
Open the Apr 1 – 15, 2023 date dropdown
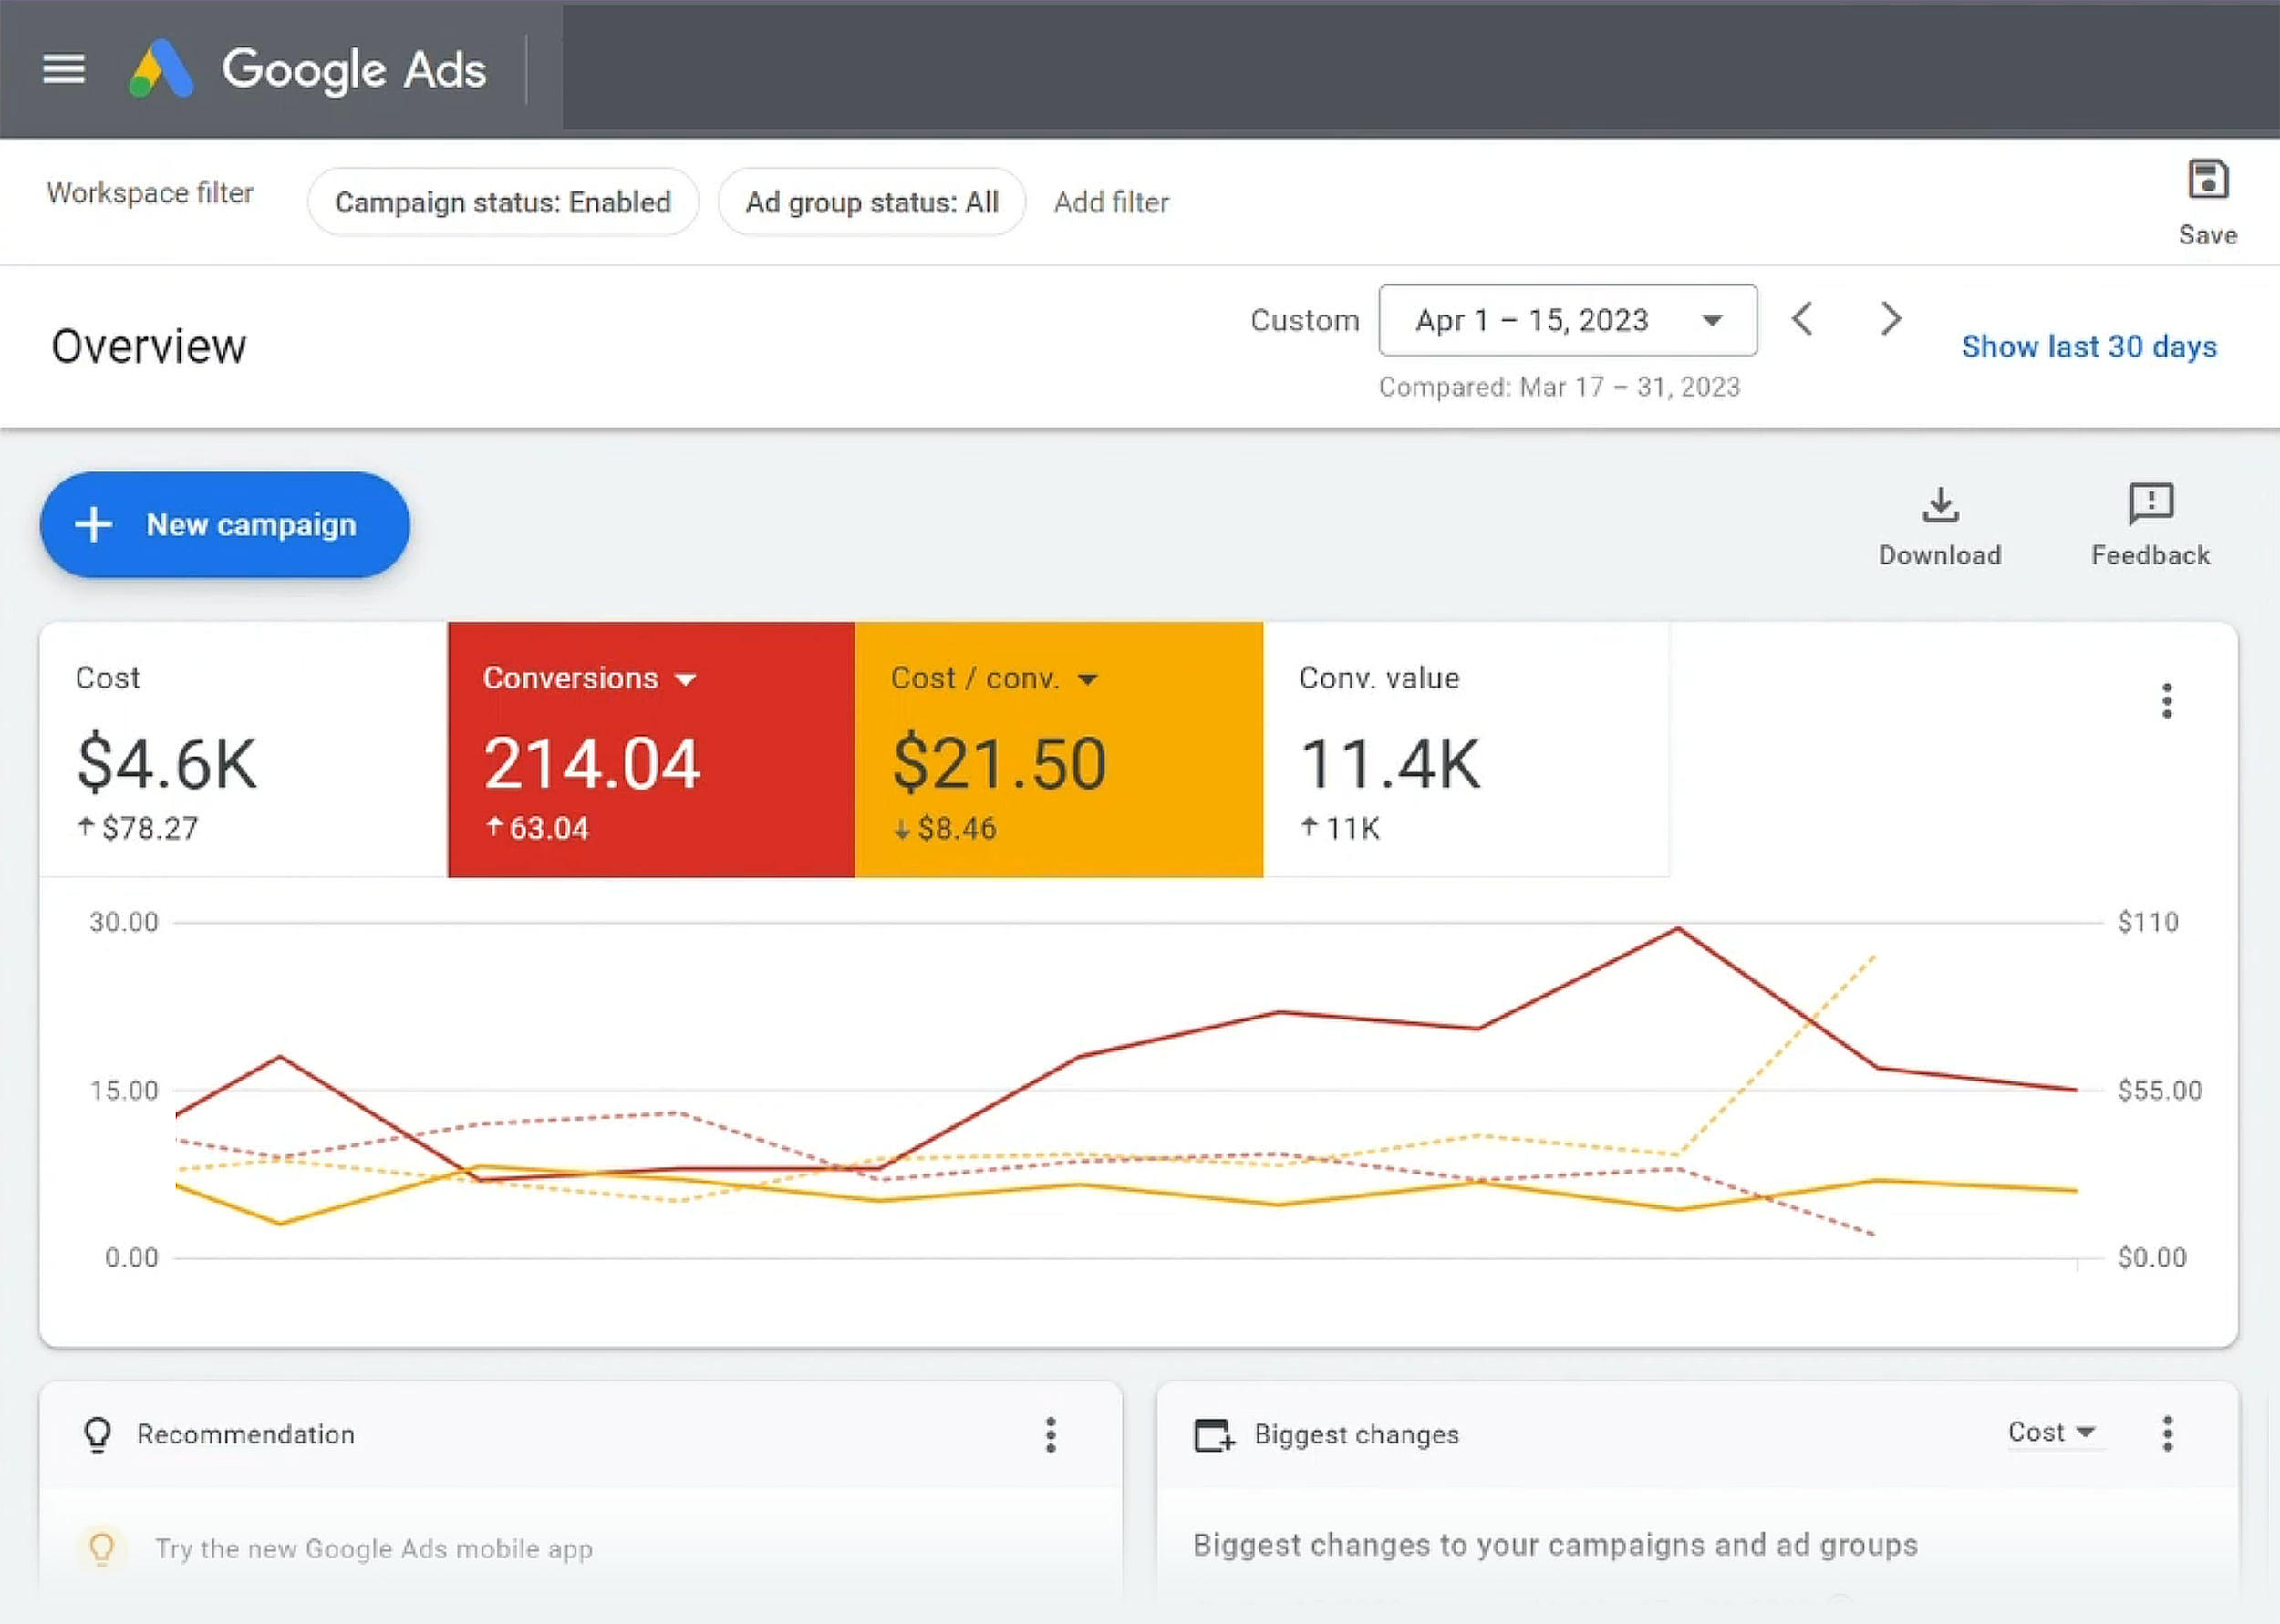pos(1566,320)
